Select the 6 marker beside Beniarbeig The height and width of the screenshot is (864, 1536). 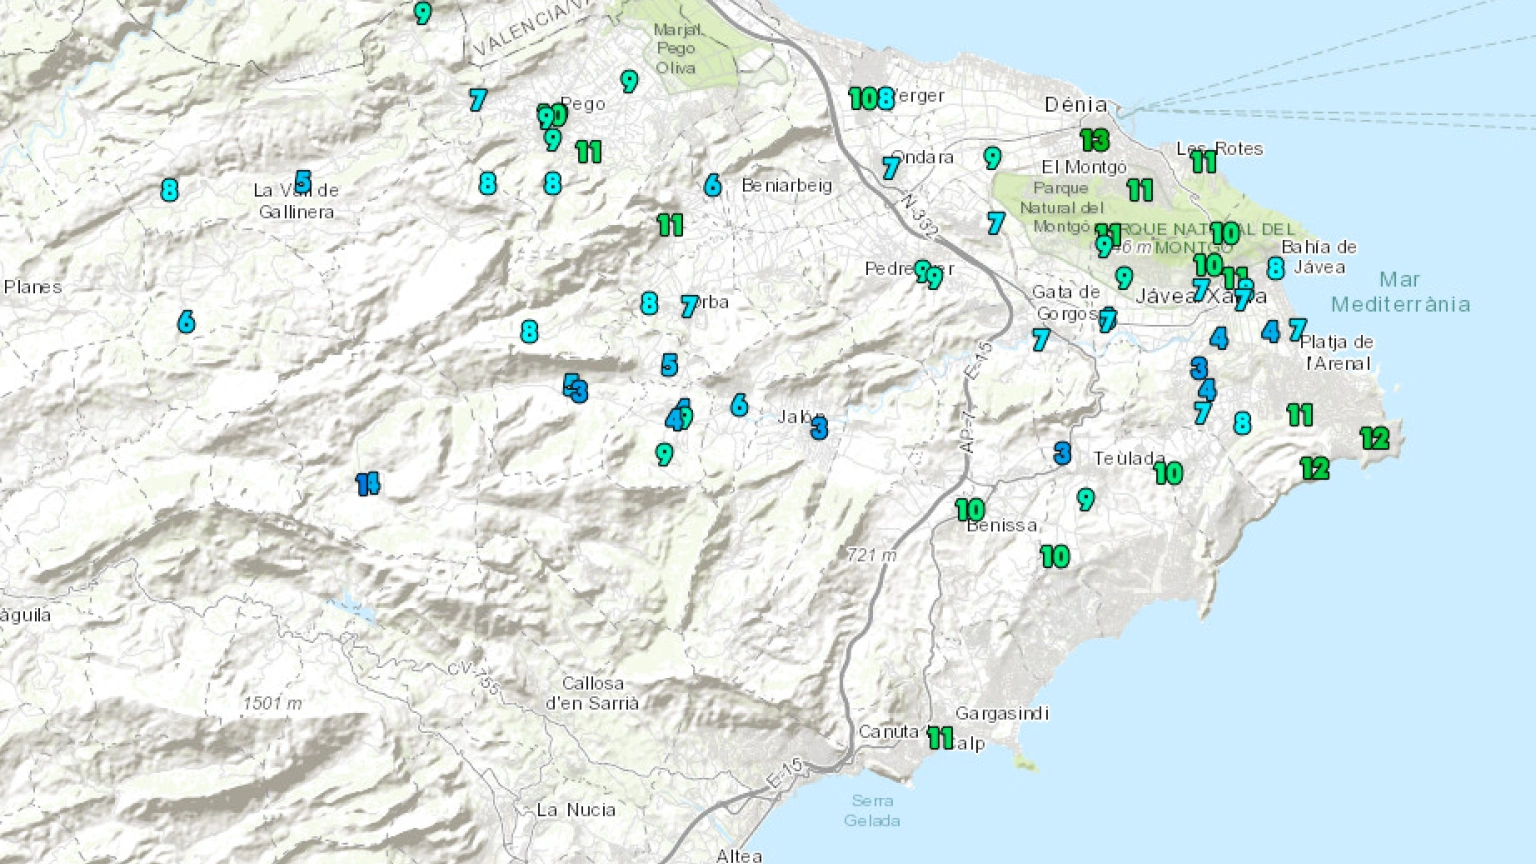712,185
